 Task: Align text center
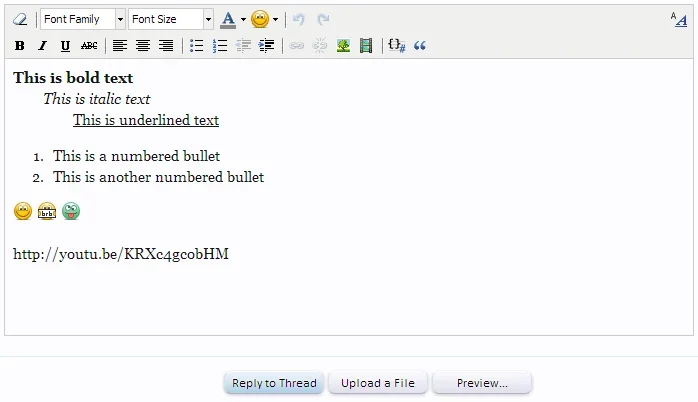(143, 45)
